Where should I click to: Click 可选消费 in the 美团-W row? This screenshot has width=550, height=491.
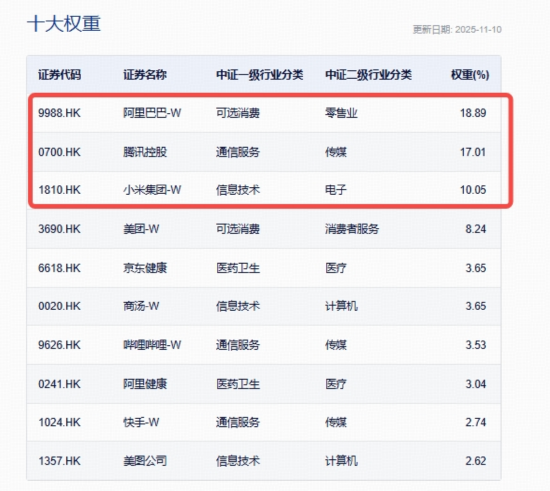(238, 229)
